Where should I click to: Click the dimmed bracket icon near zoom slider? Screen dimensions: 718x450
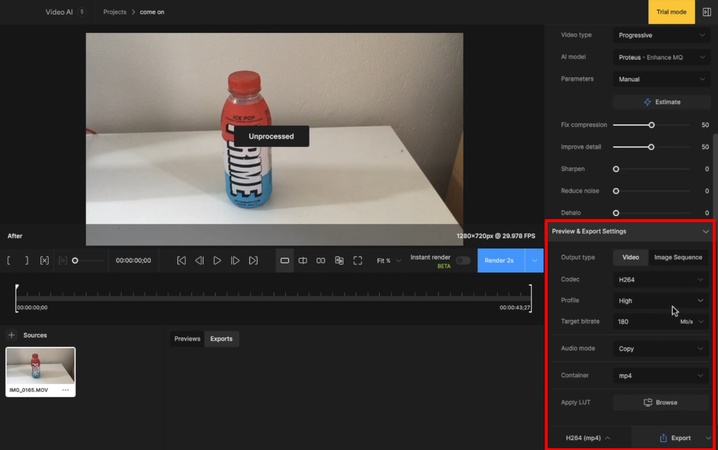[63, 260]
